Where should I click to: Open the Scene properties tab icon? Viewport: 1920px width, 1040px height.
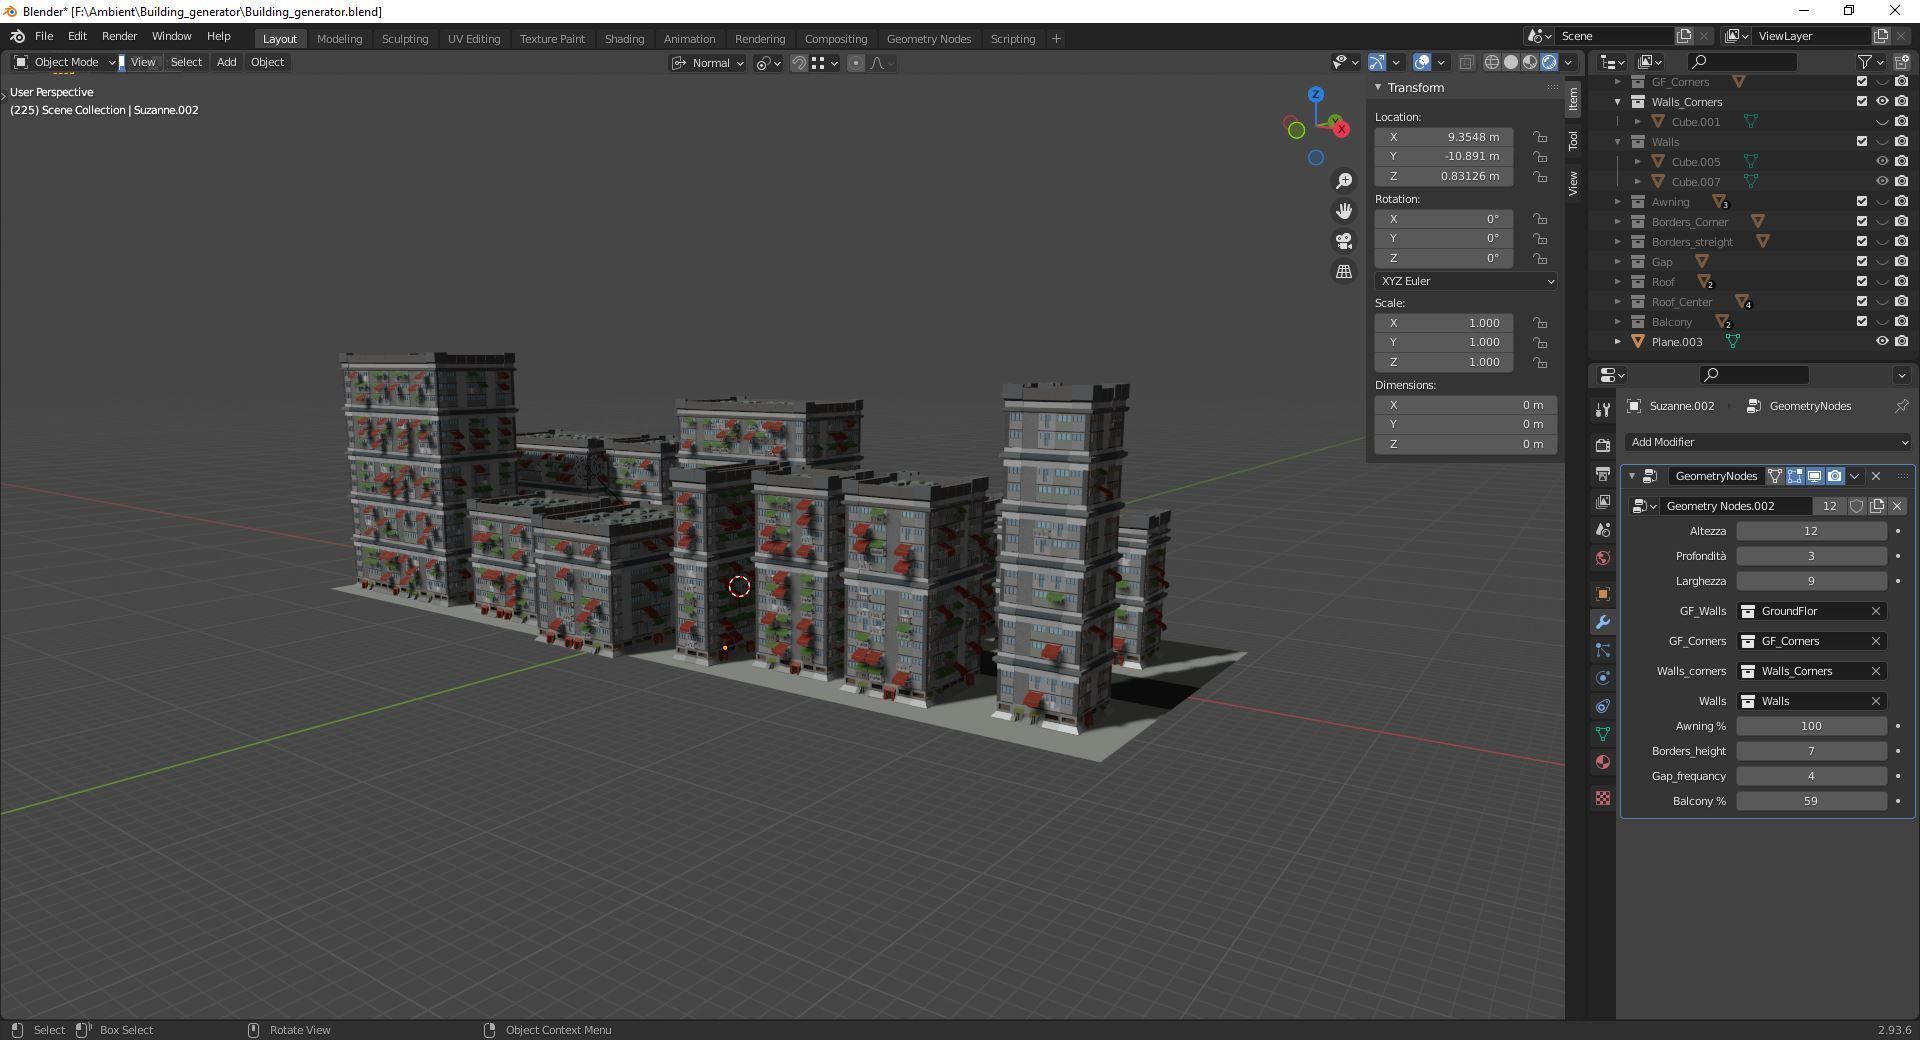coord(1603,529)
